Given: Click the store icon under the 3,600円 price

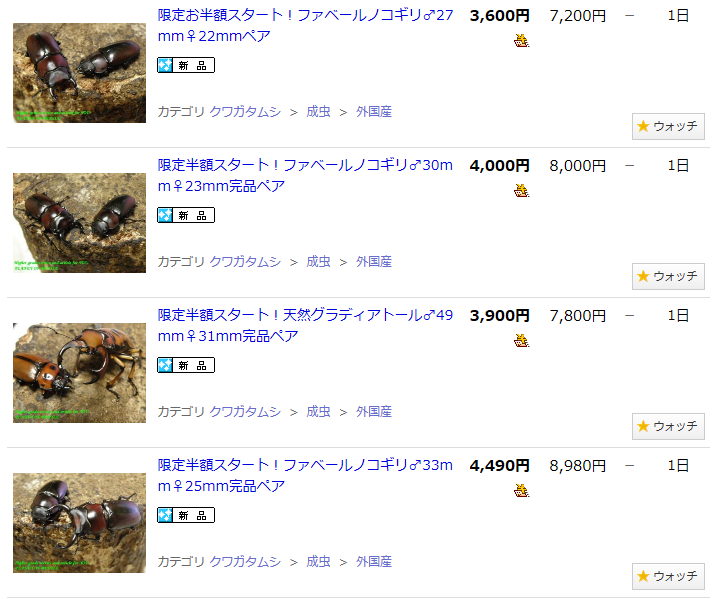Looking at the screenshot, I should click(x=521, y=41).
